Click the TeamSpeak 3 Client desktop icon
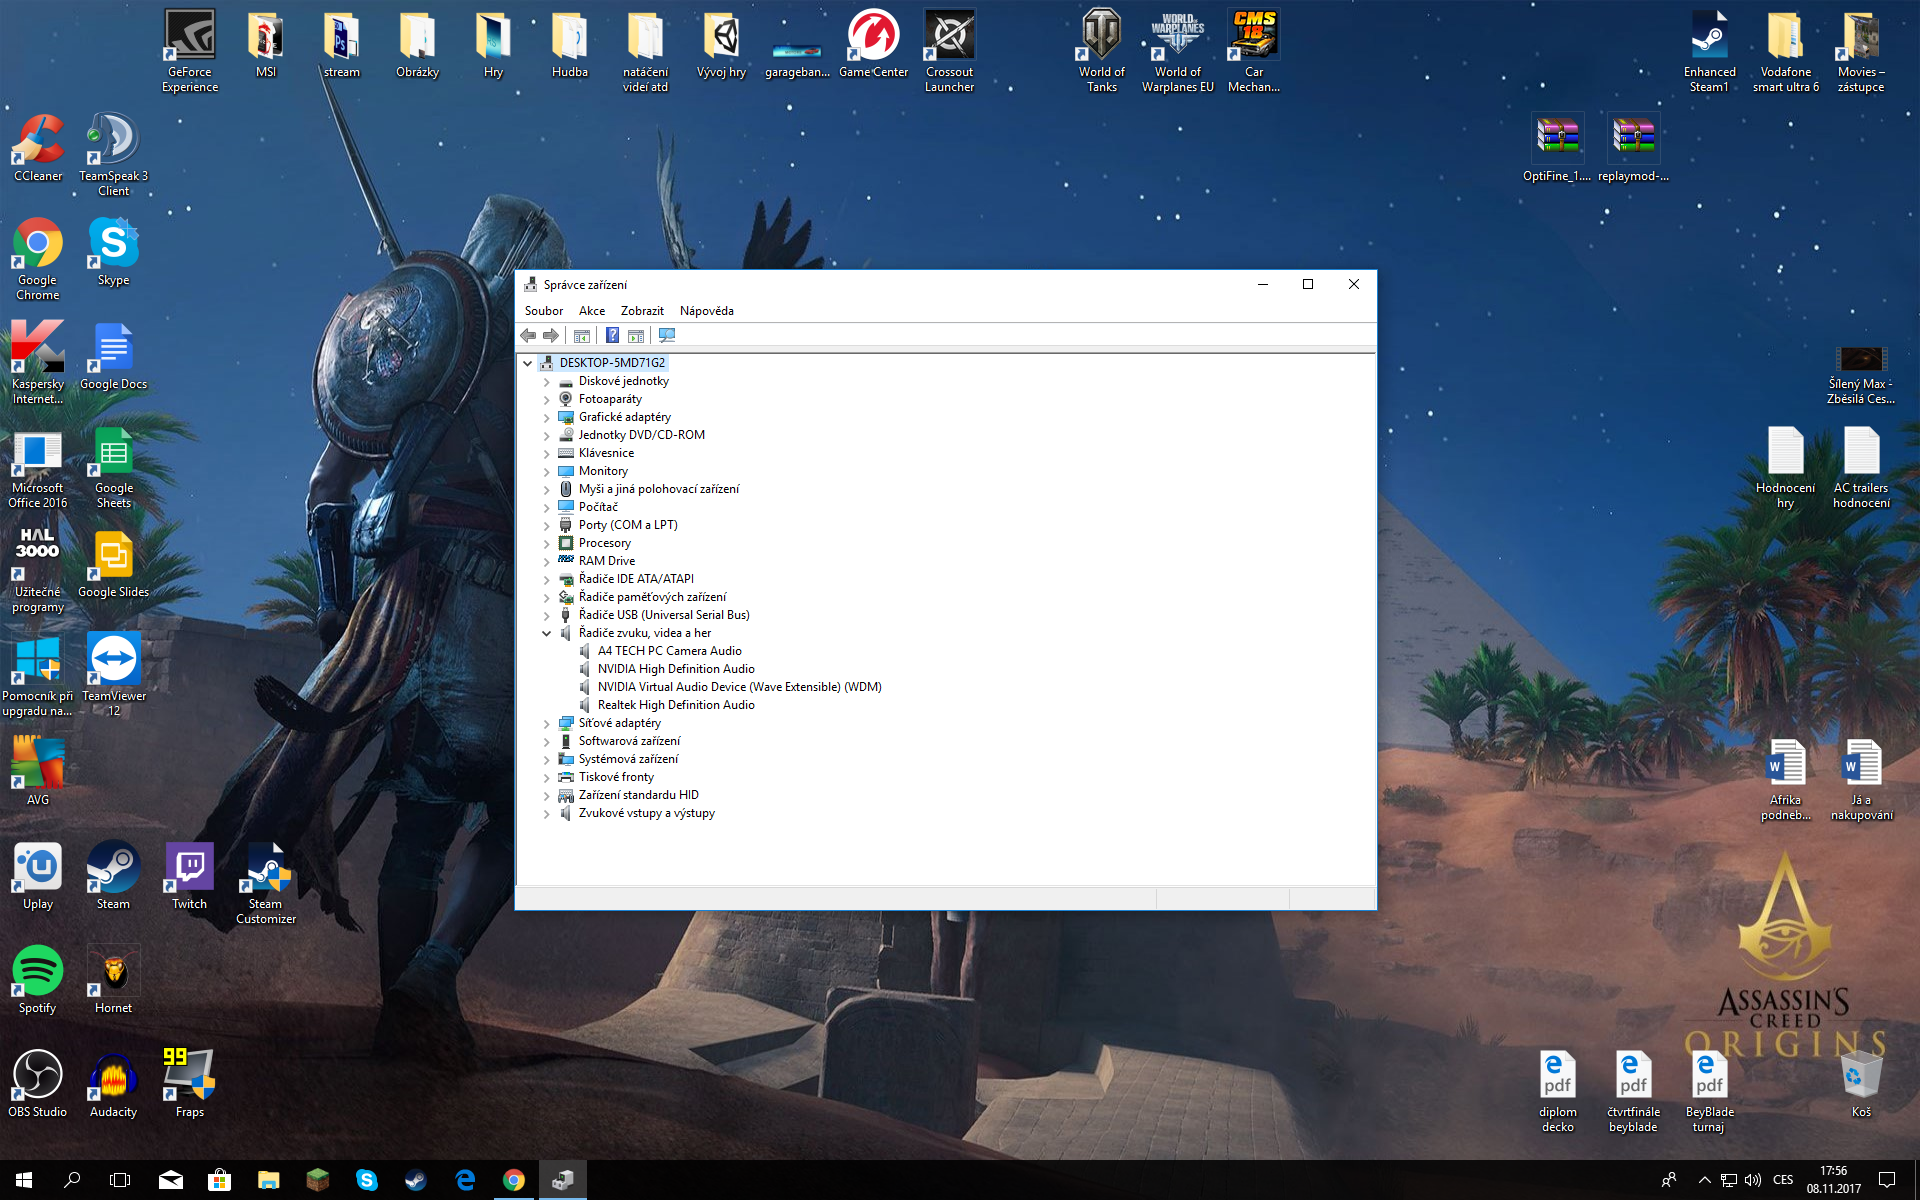Image resolution: width=1920 pixels, height=1200 pixels. pos(113,155)
